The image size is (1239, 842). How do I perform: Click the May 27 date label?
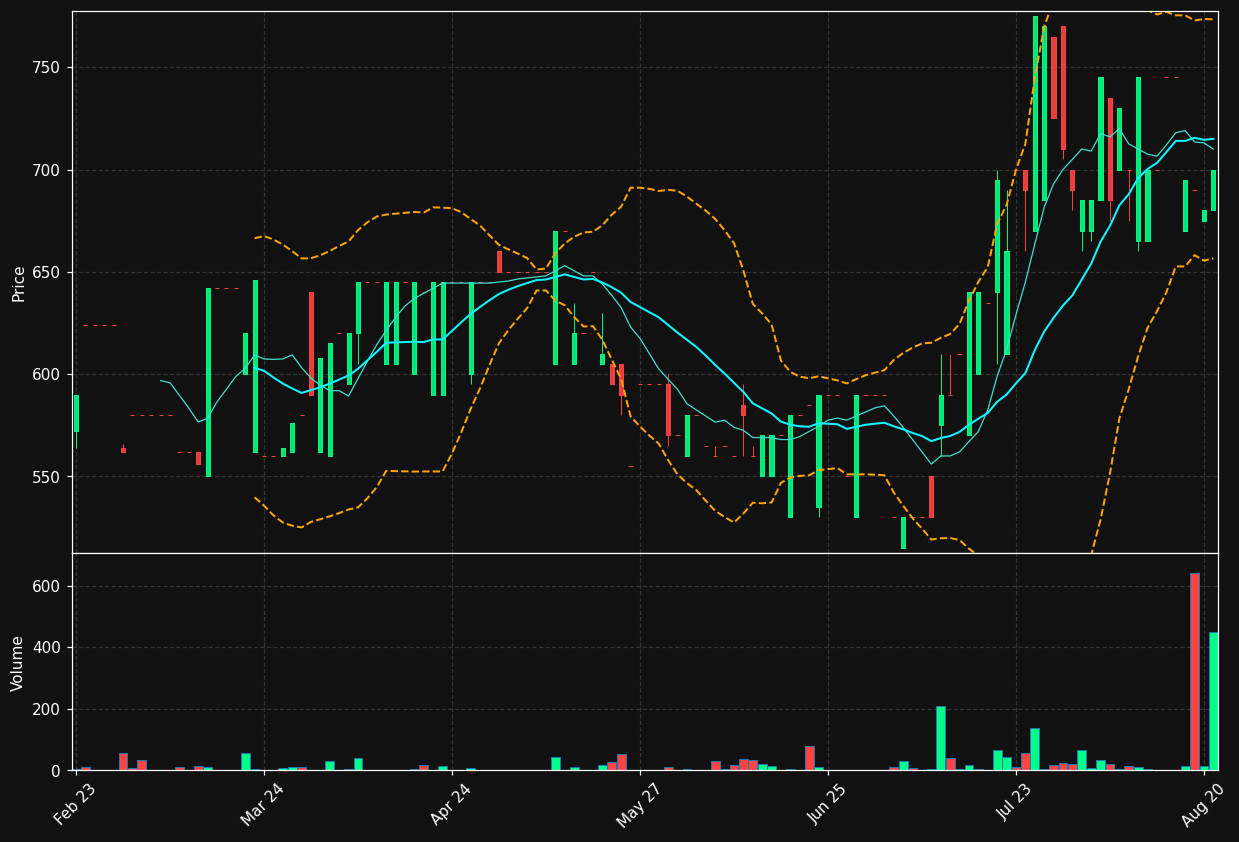point(638,804)
